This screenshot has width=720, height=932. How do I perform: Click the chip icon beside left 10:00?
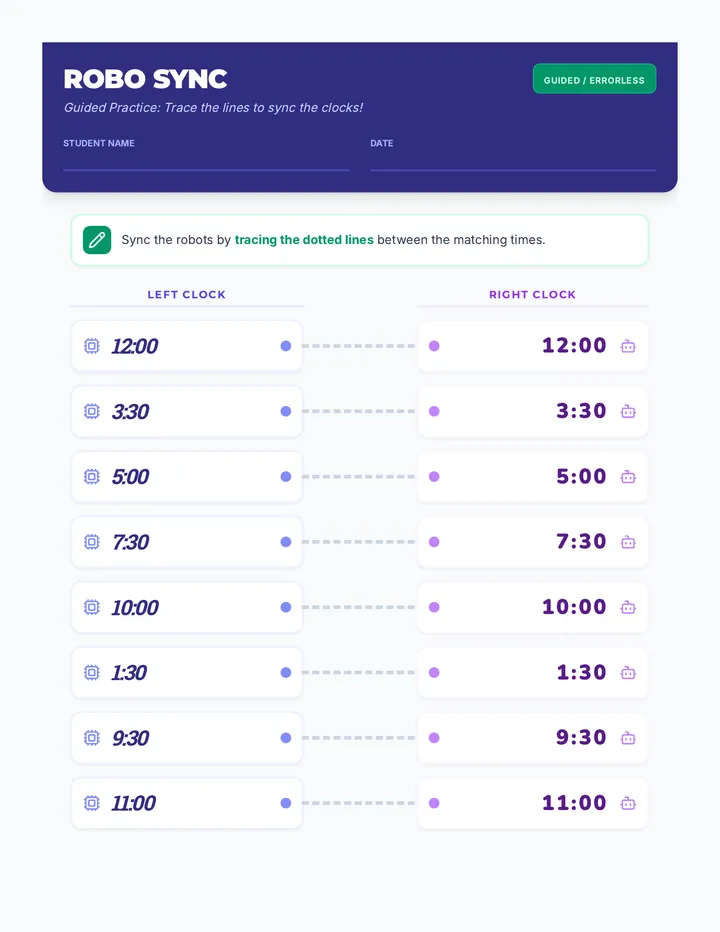point(92,607)
